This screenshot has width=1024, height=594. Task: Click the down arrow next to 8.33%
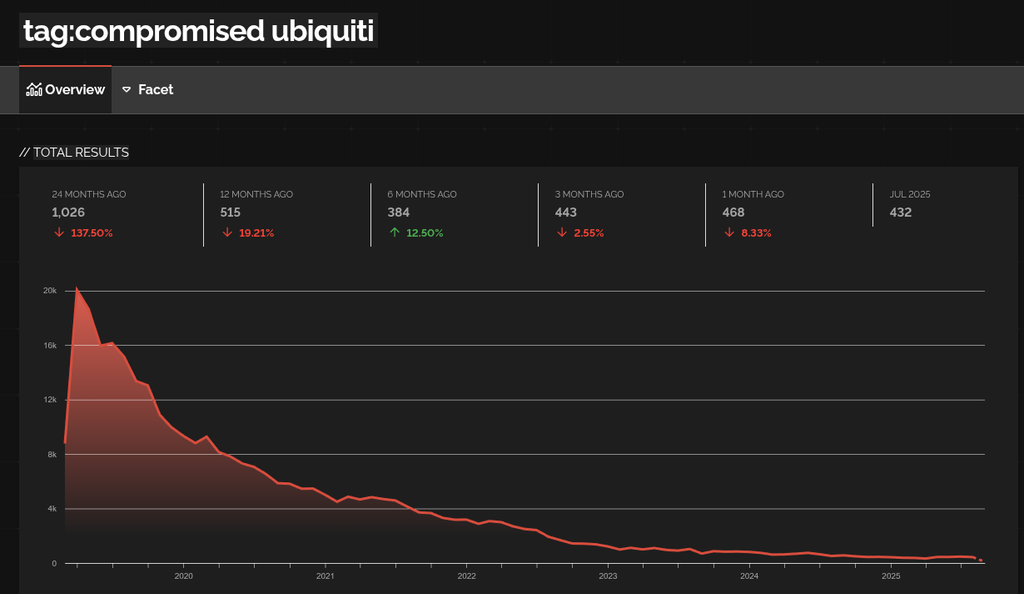729,233
